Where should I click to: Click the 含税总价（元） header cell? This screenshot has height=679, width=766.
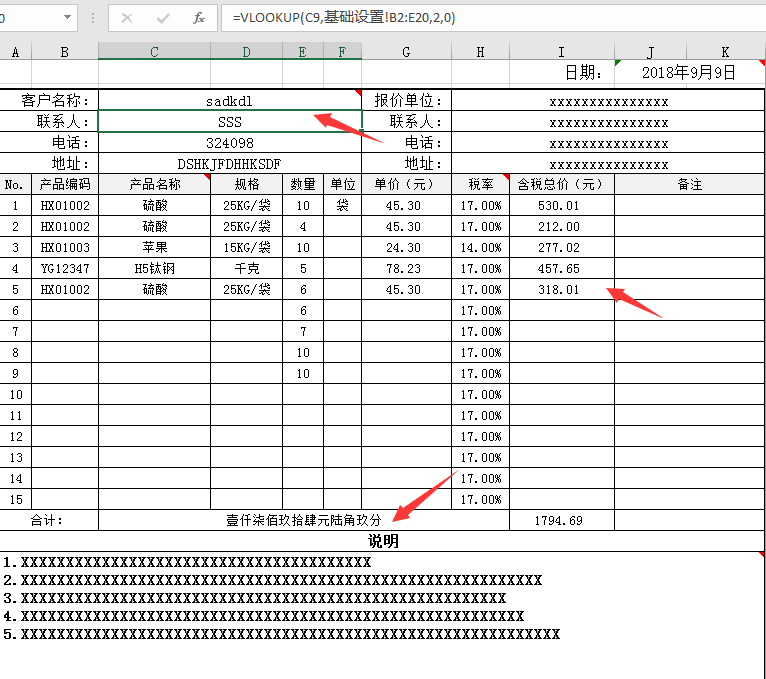click(562, 184)
